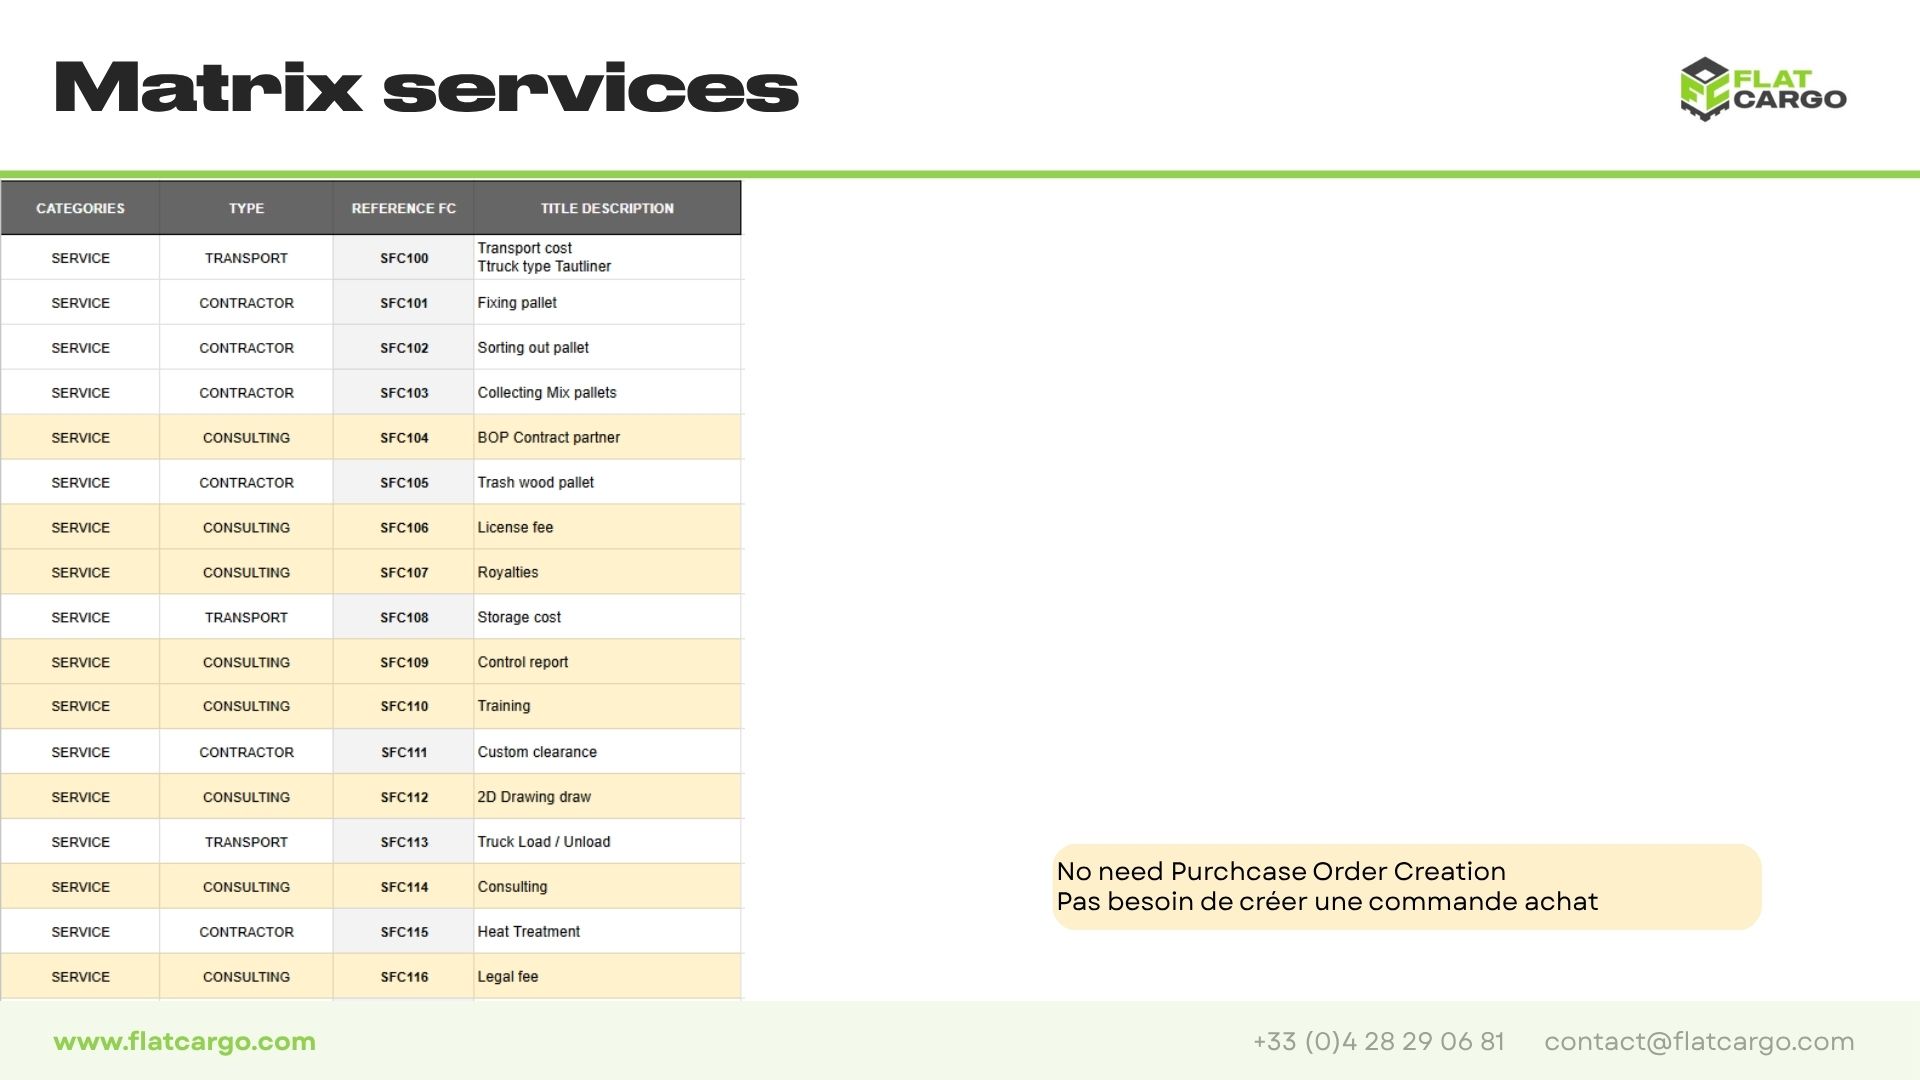Click the Fixing pallet description cell

(x=517, y=303)
